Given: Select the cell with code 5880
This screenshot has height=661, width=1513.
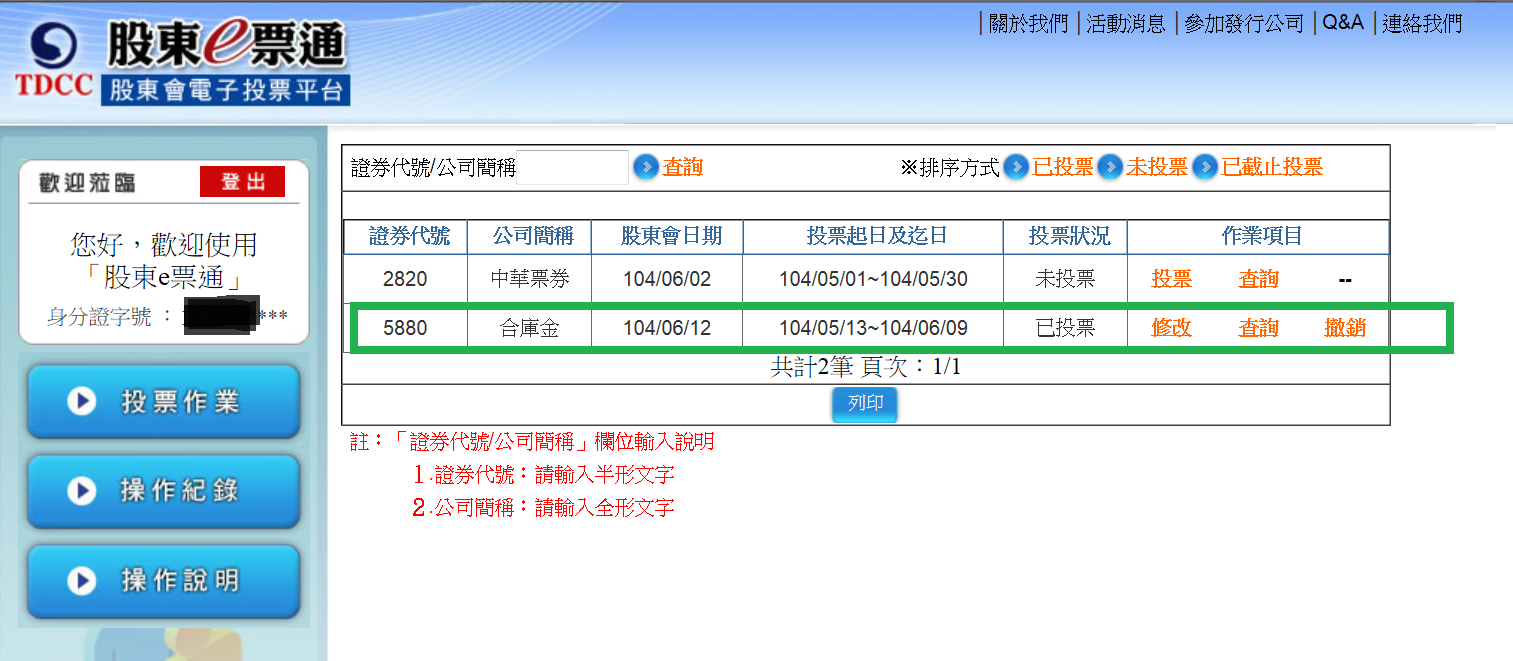Looking at the screenshot, I should 405,327.
